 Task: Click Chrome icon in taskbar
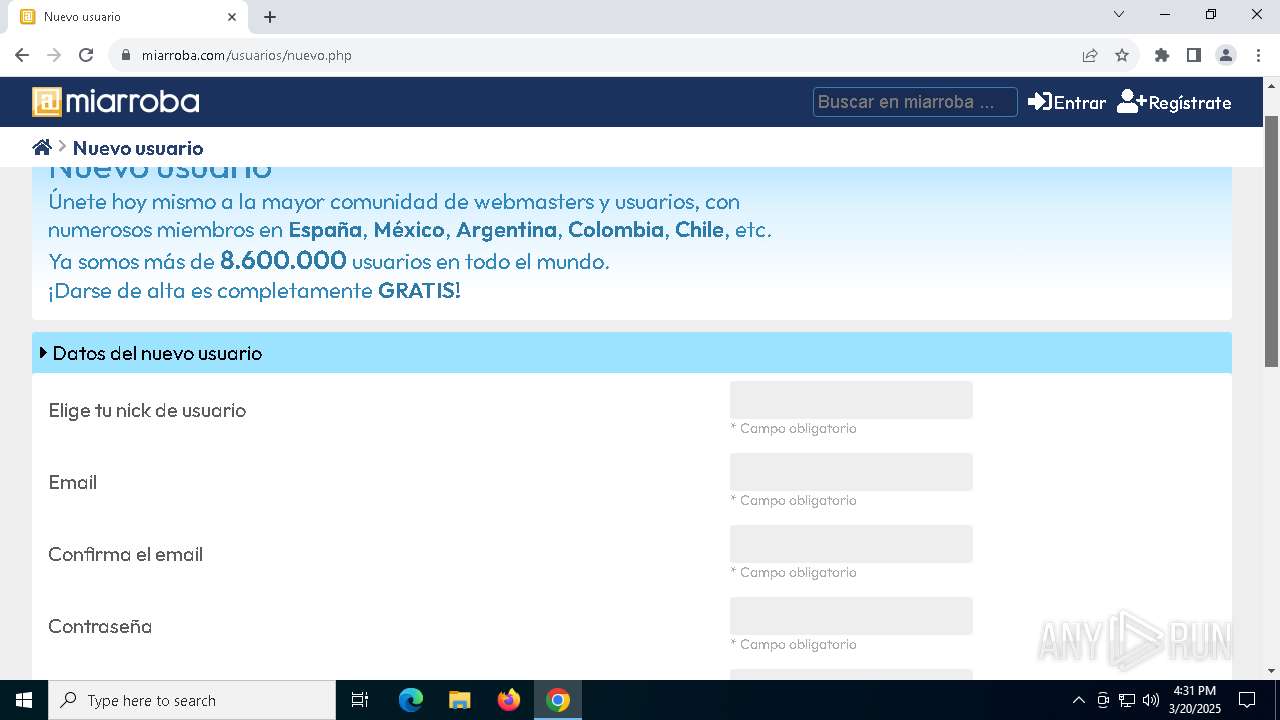click(x=558, y=700)
